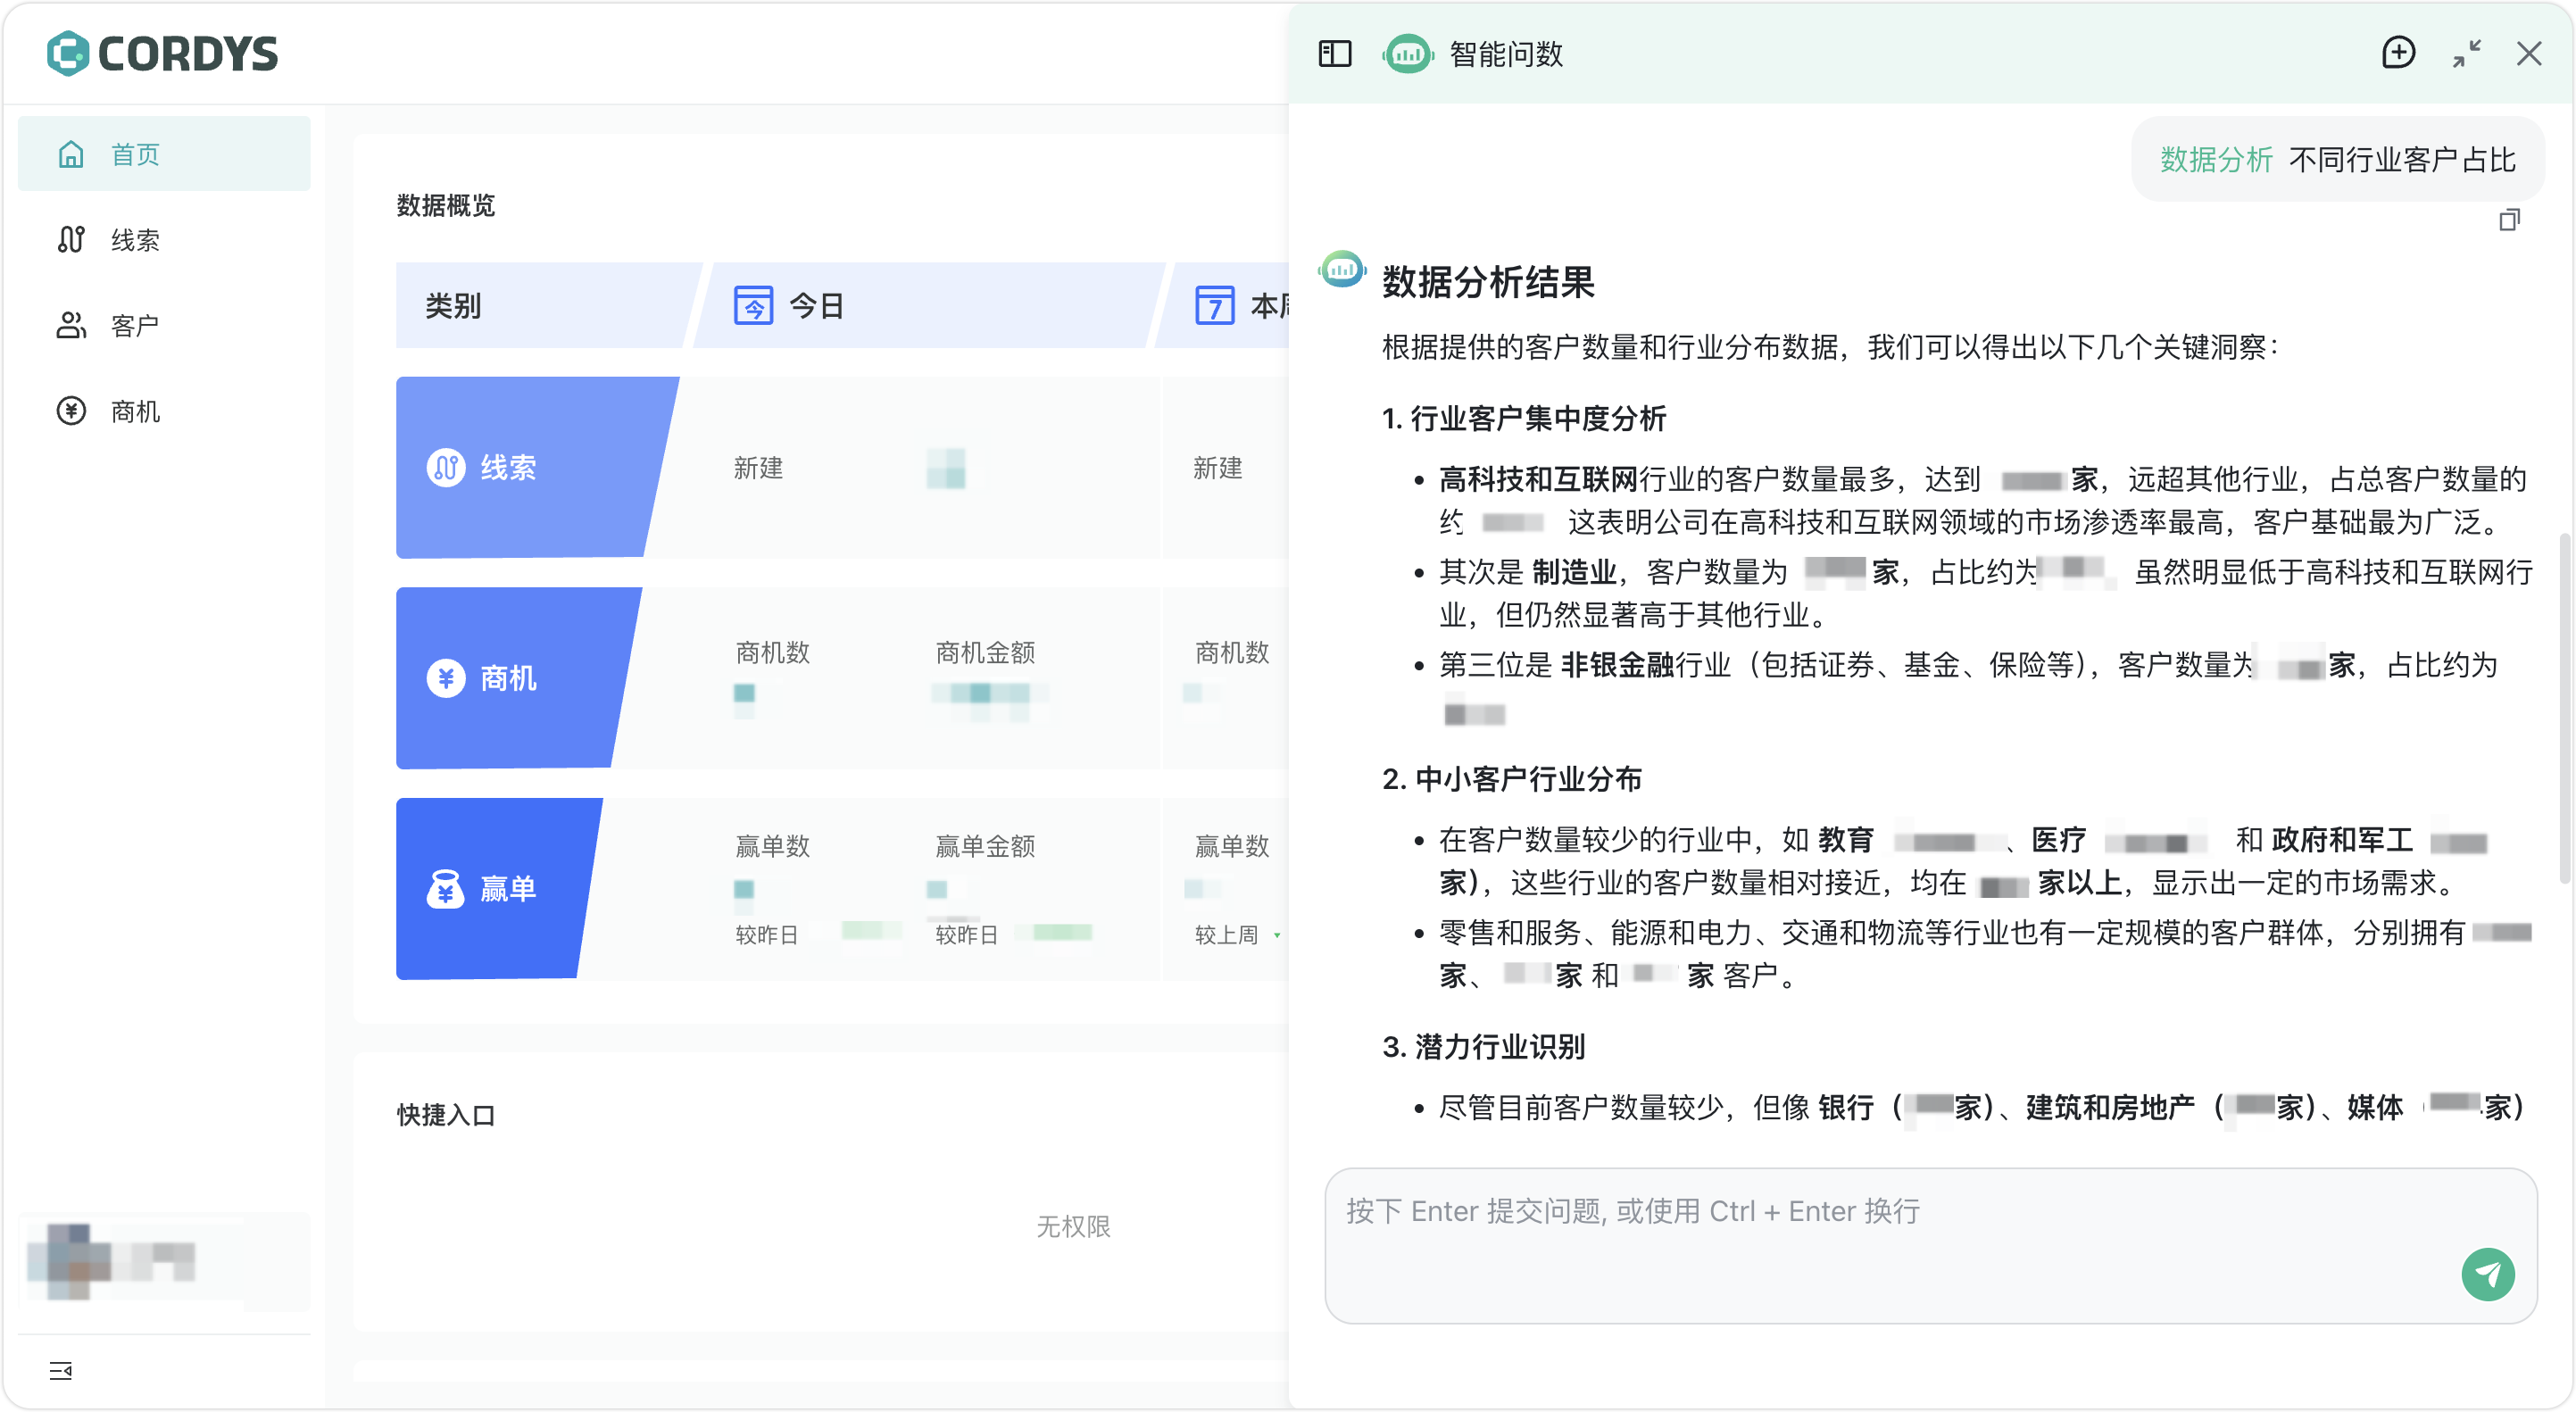Viewport: 2576px width, 1412px height.
Task: Send message with green paper-plane button
Action: click(2487, 1274)
